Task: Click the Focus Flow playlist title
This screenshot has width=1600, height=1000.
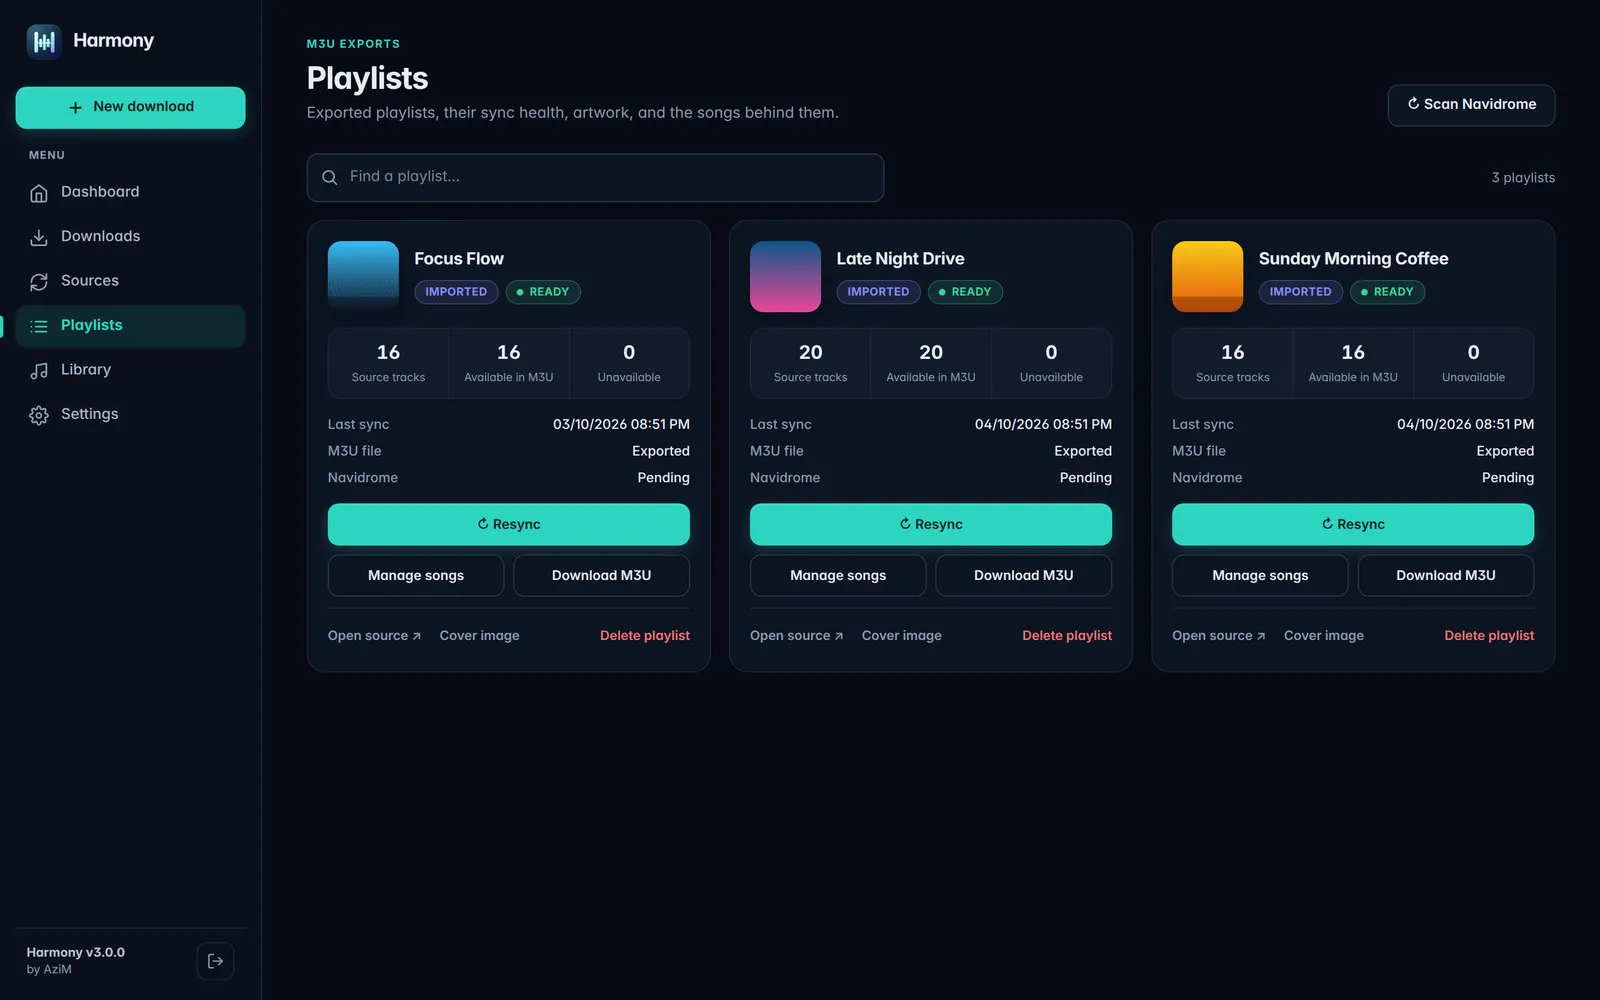Action: 459,259
